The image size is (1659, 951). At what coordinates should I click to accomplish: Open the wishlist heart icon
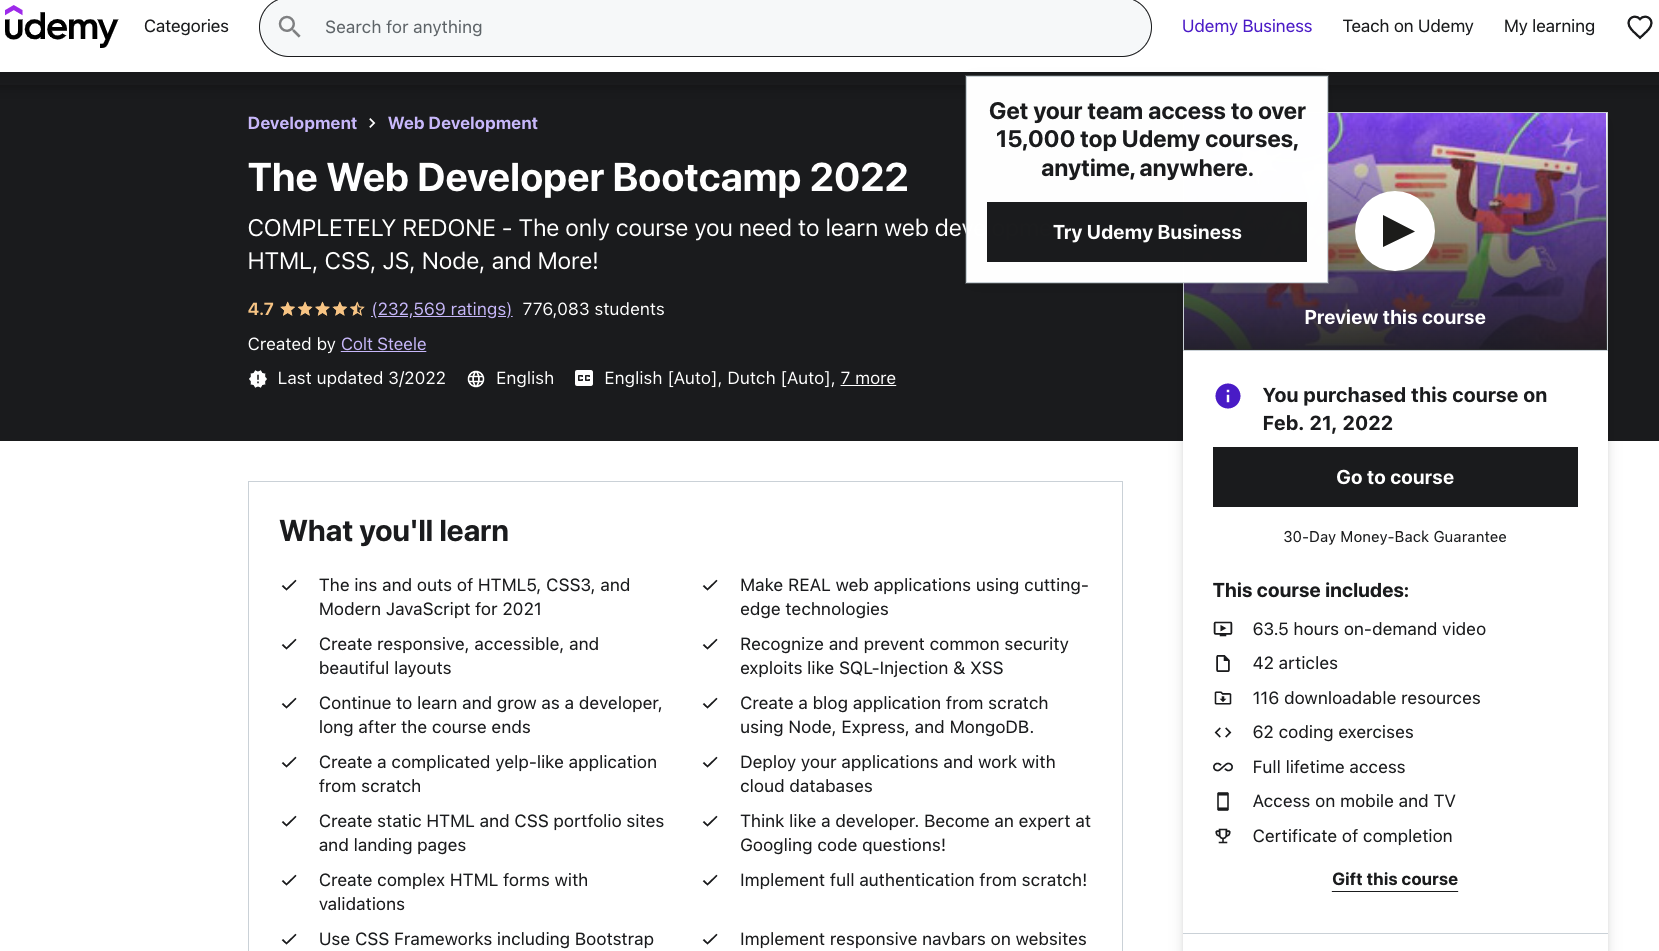(1639, 27)
